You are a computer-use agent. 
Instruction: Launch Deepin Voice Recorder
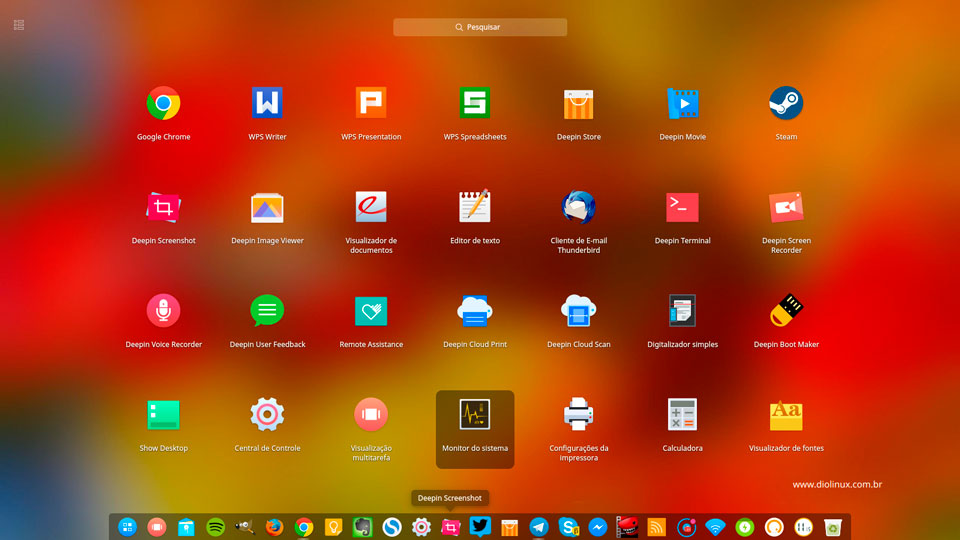[x=163, y=310]
